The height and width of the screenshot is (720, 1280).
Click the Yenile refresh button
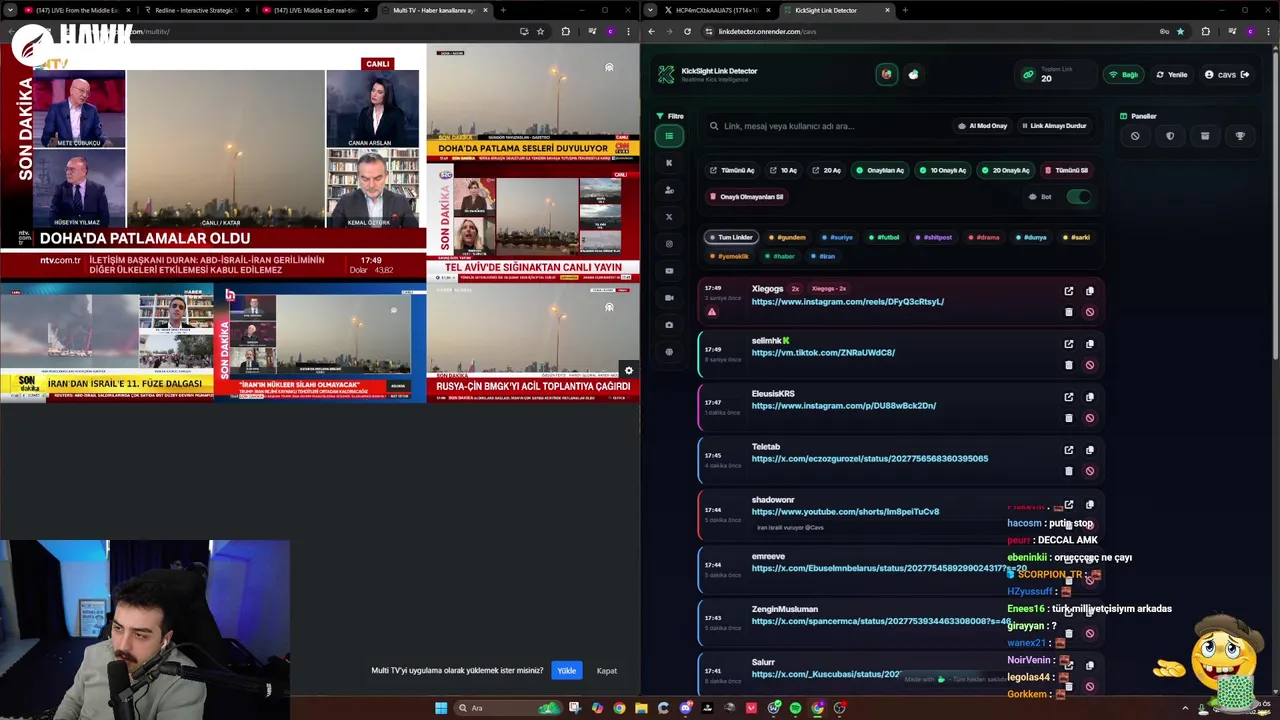coord(1172,75)
